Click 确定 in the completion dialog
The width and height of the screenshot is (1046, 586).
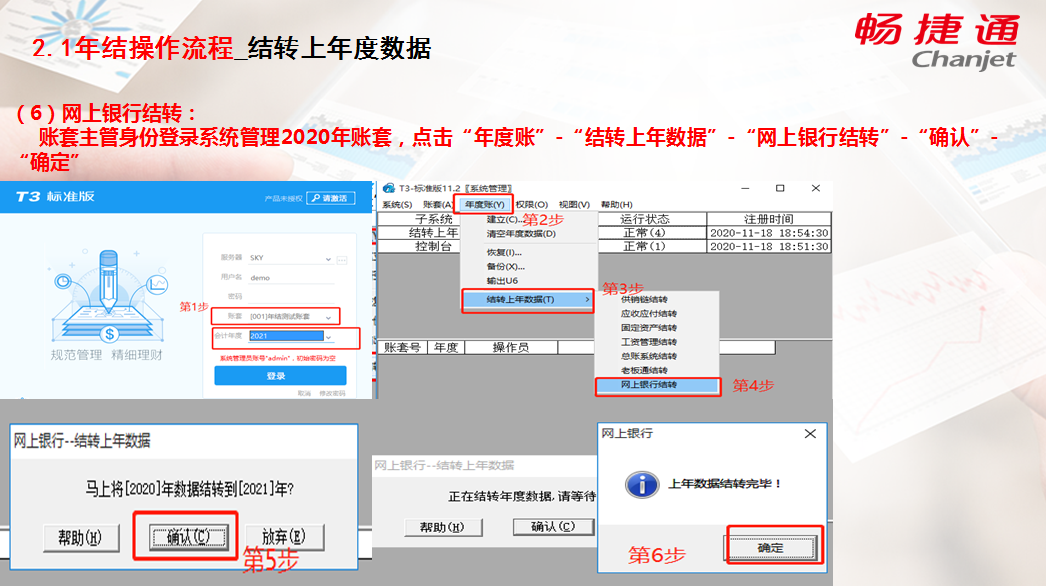tap(771, 548)
